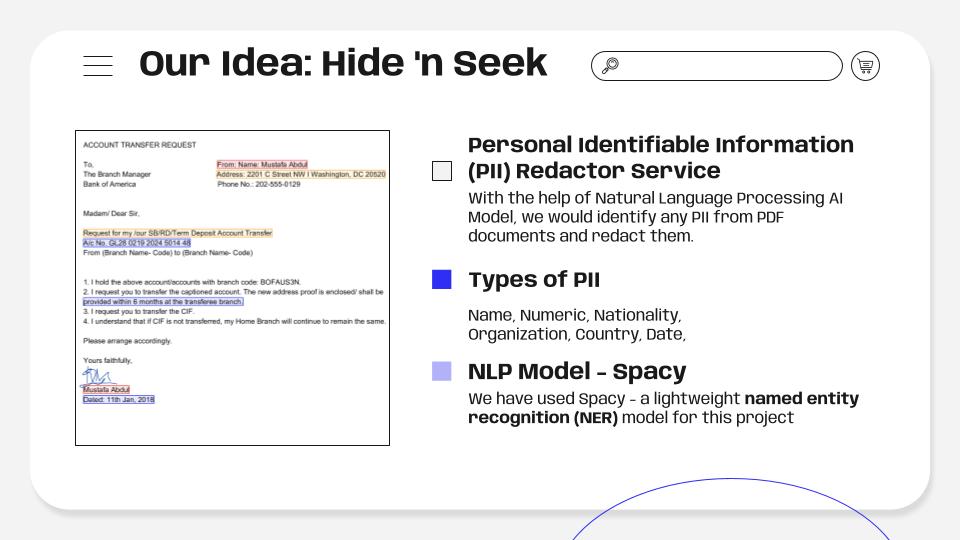The image size is (960, 540).
Task: Click highlighted 'From: Name: Mustafa Abdul' line
Action: 262,164
